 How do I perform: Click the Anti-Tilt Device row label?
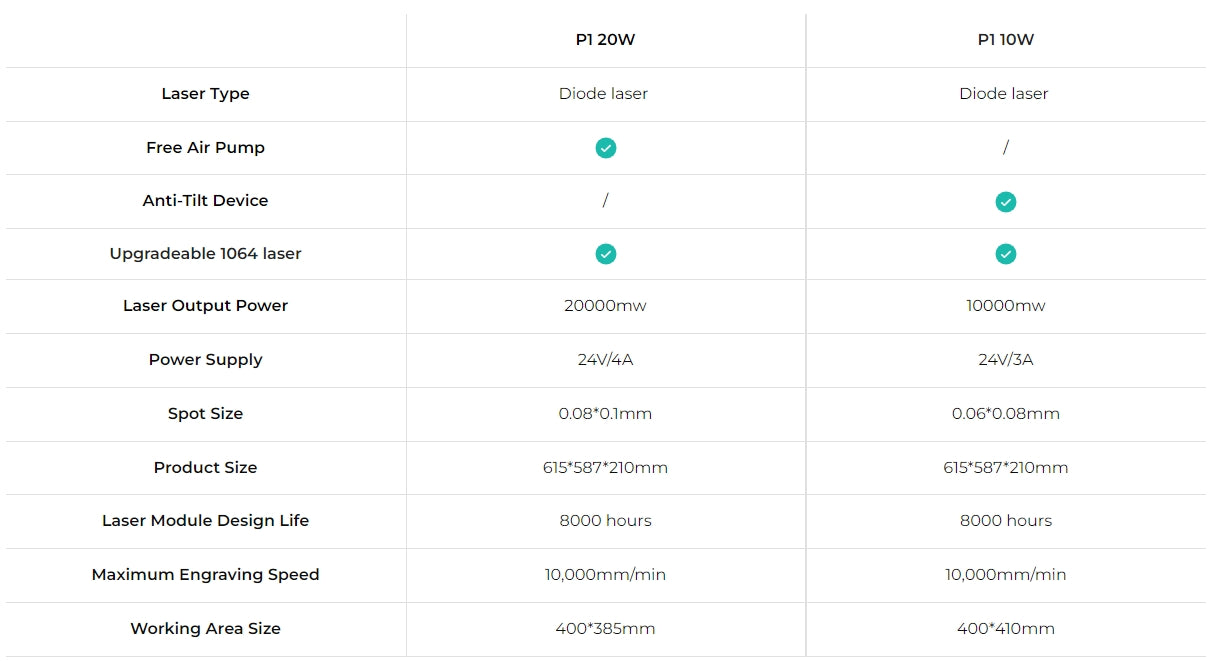(206, 201)
